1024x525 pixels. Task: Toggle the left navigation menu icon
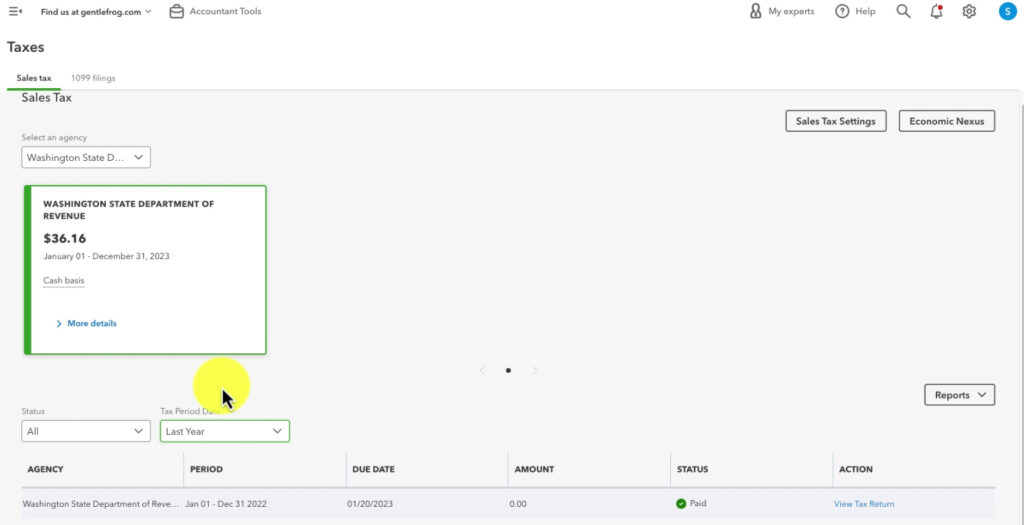click(15, 12)
